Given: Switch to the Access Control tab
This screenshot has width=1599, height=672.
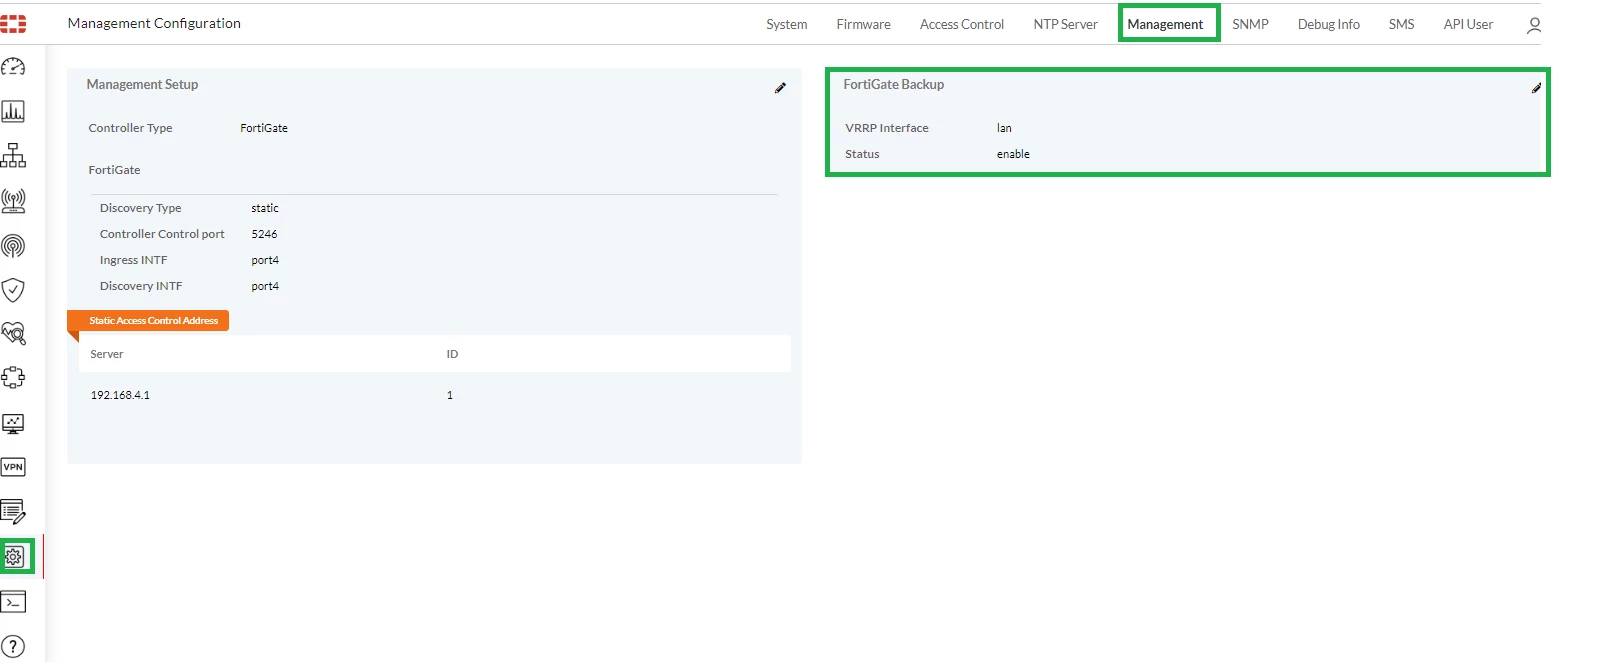Looking at the screenshot, I should (x=962, y=24).
